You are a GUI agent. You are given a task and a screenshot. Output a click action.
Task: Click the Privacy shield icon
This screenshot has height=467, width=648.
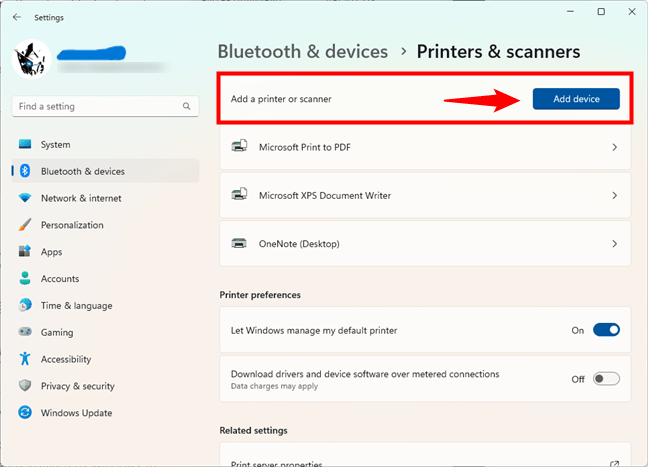pyautogui.click(x=25, y=386)
